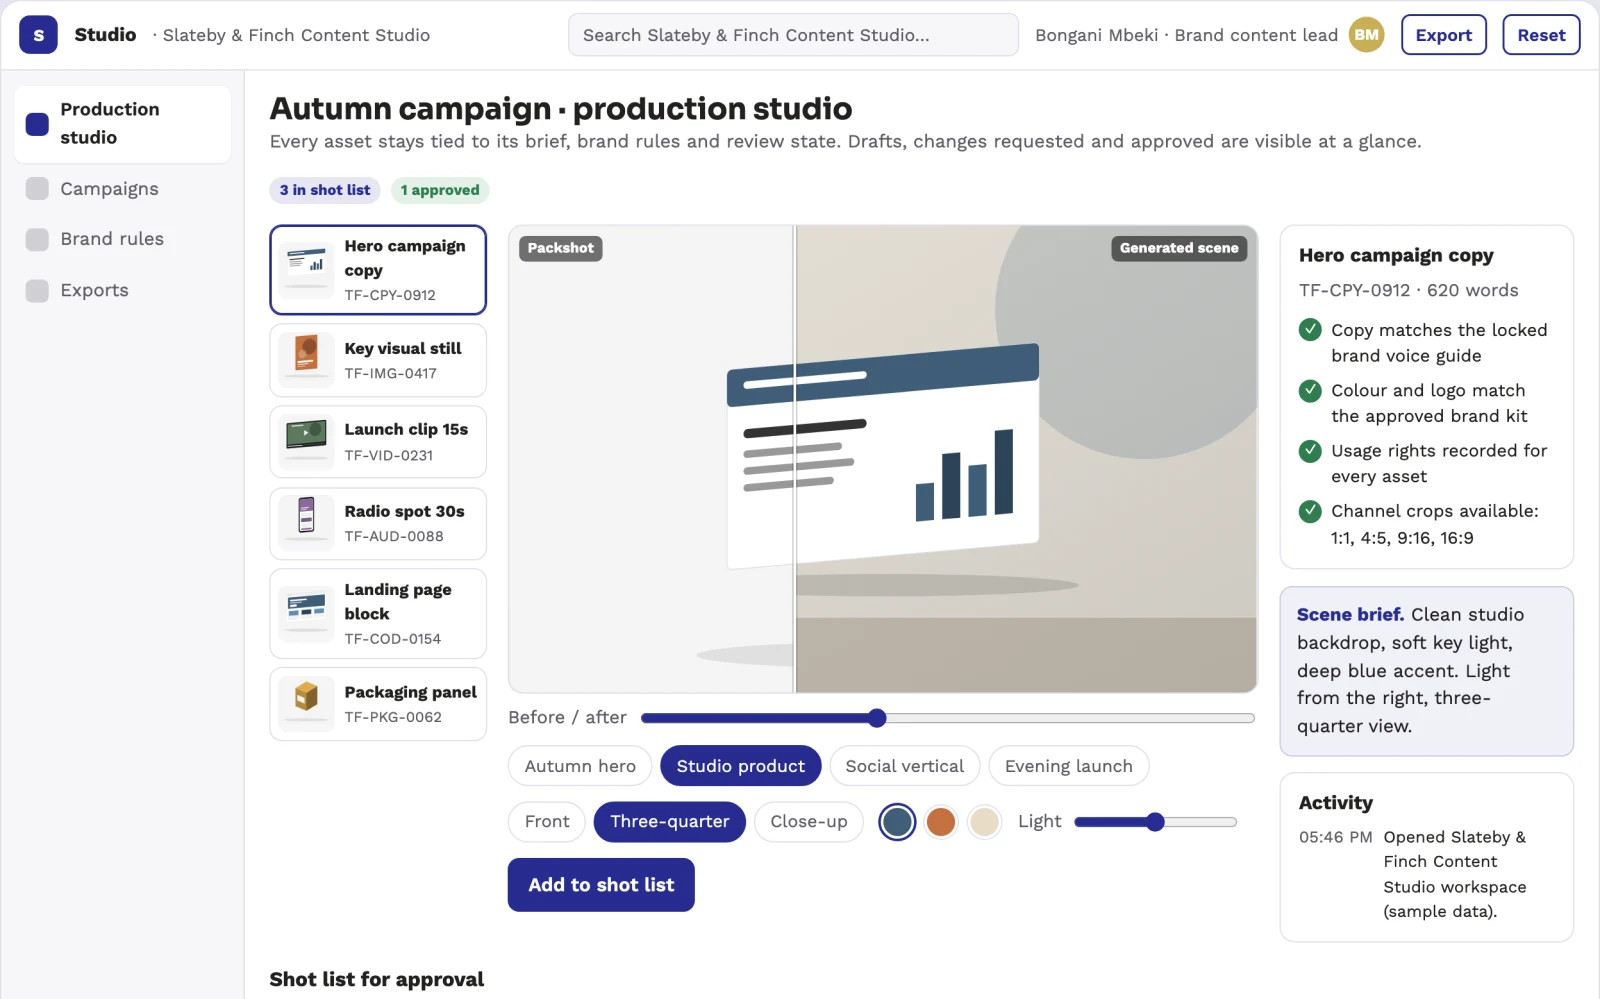Switch angle to Close-up
This screenshot has width=1600, height=999.
[x=809, y=822]
